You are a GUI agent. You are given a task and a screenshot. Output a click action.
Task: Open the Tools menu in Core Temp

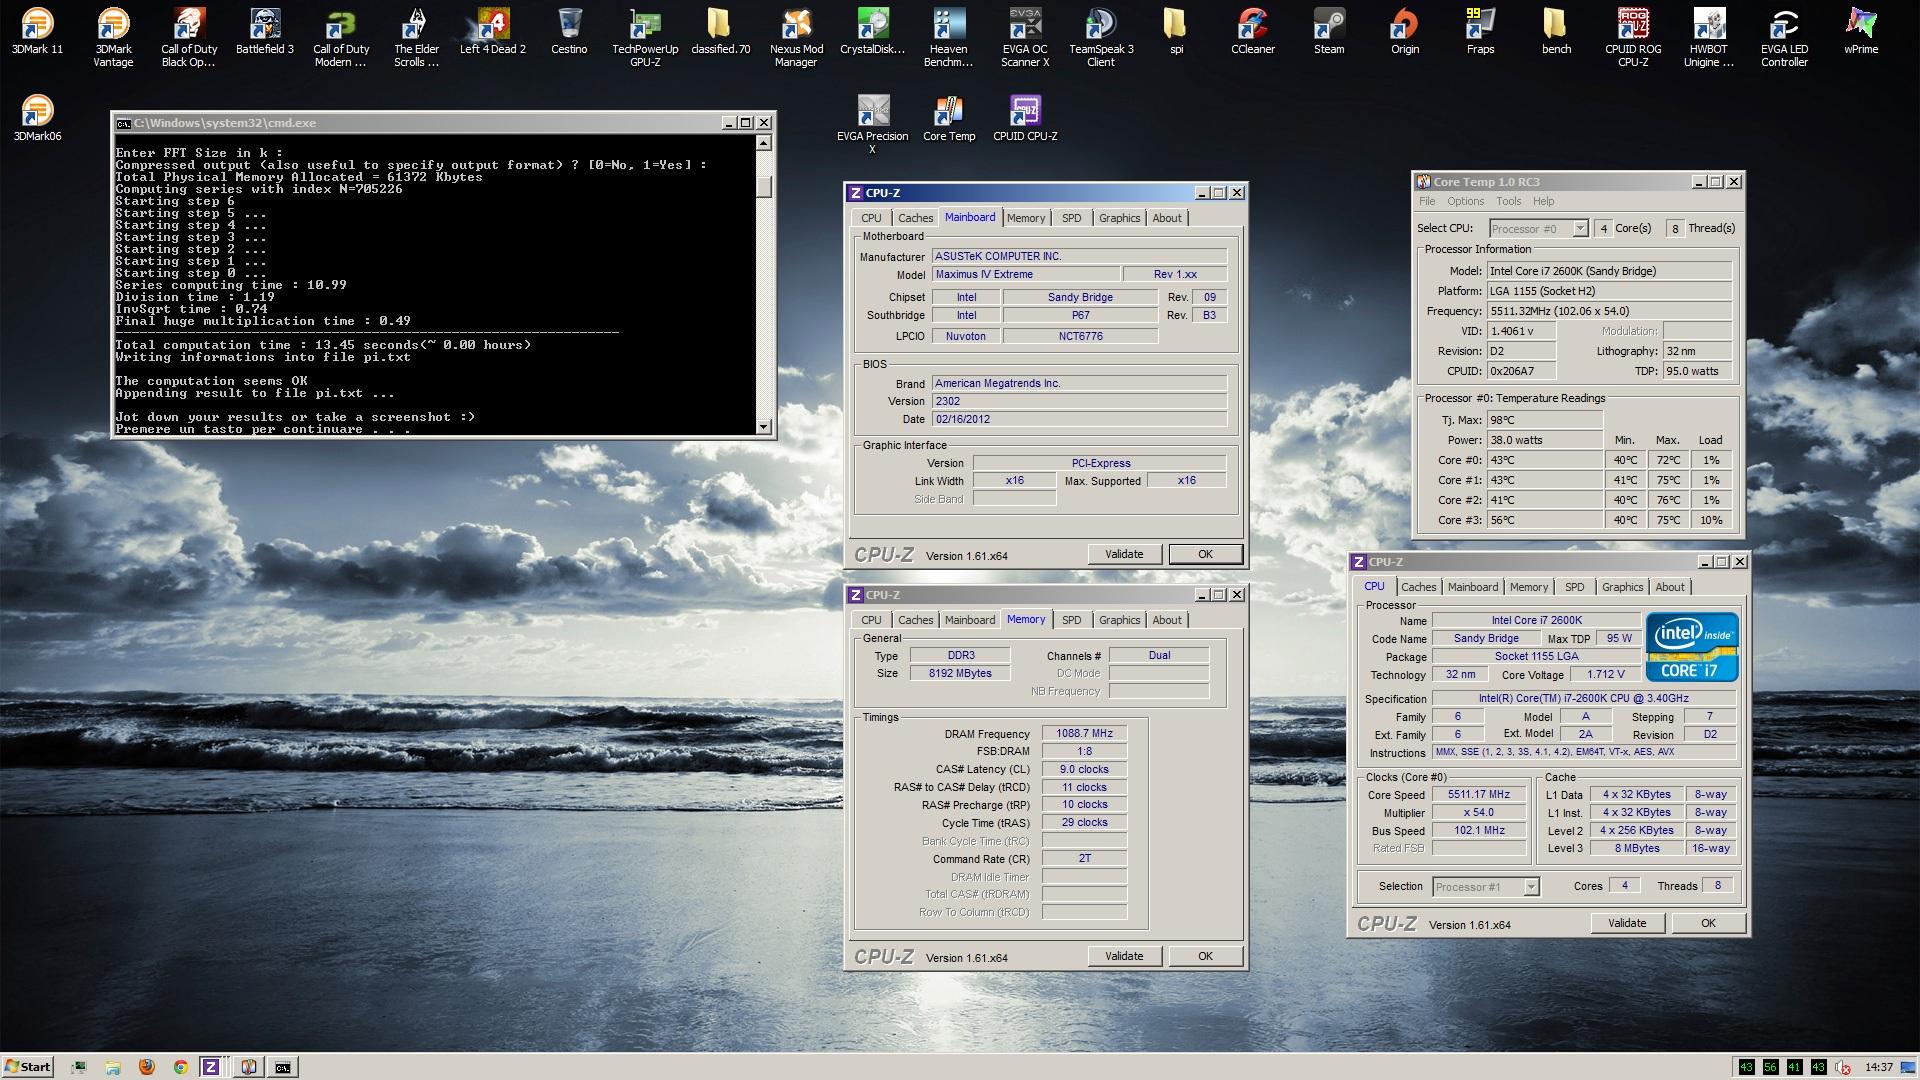[x=1508, y=201]
